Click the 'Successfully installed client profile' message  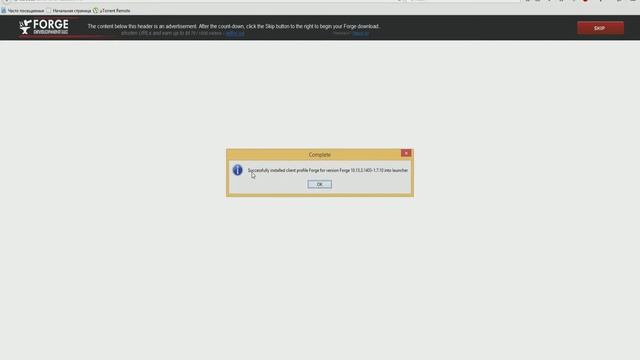click(x=327, y=170)
